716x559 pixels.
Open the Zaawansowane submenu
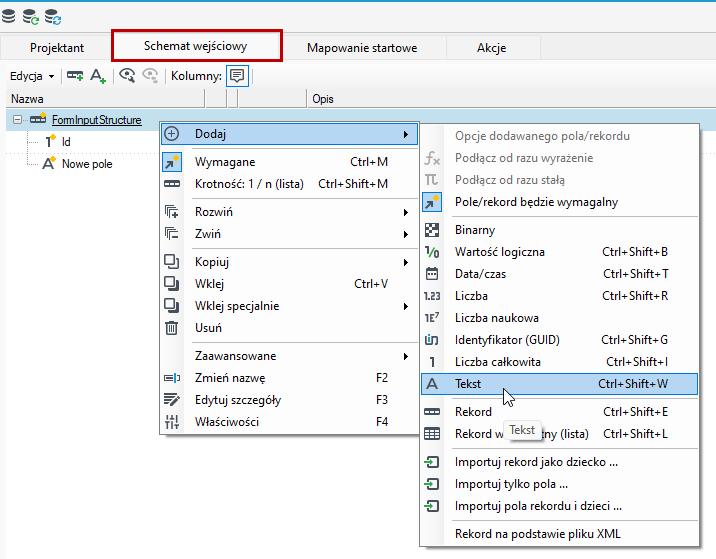click(x=290, y=356)
